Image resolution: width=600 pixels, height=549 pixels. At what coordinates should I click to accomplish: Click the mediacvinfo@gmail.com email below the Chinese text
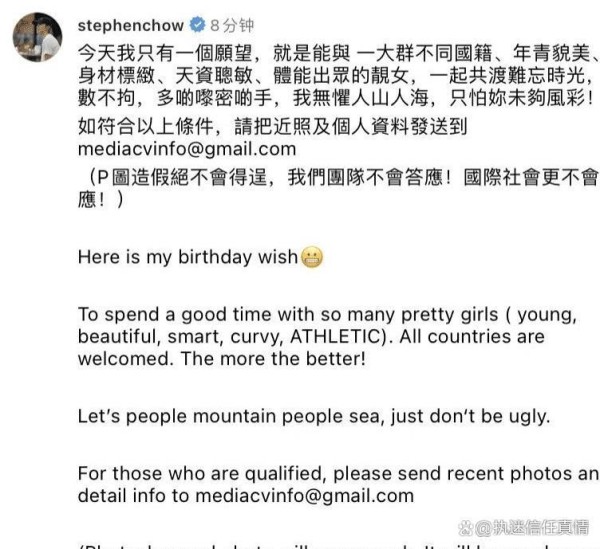click(x=187, y=149)
